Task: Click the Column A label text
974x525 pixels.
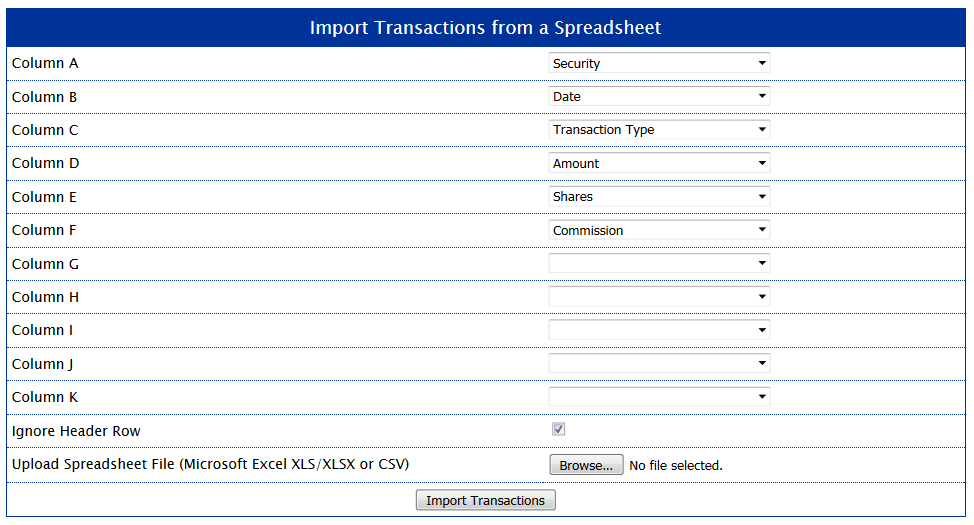Action: coord(45,63)
